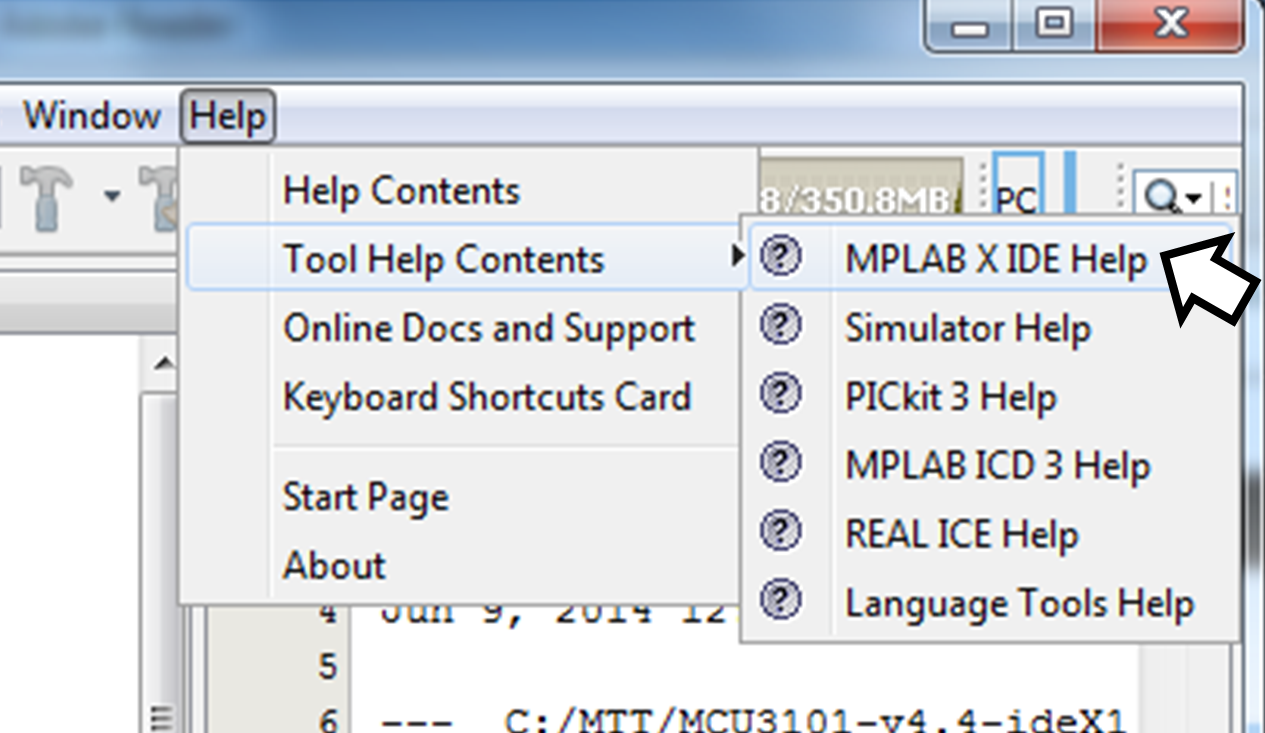Click the question icon beside MPLAB X IDE Help
1265x733 pixels.
[778, 259]
